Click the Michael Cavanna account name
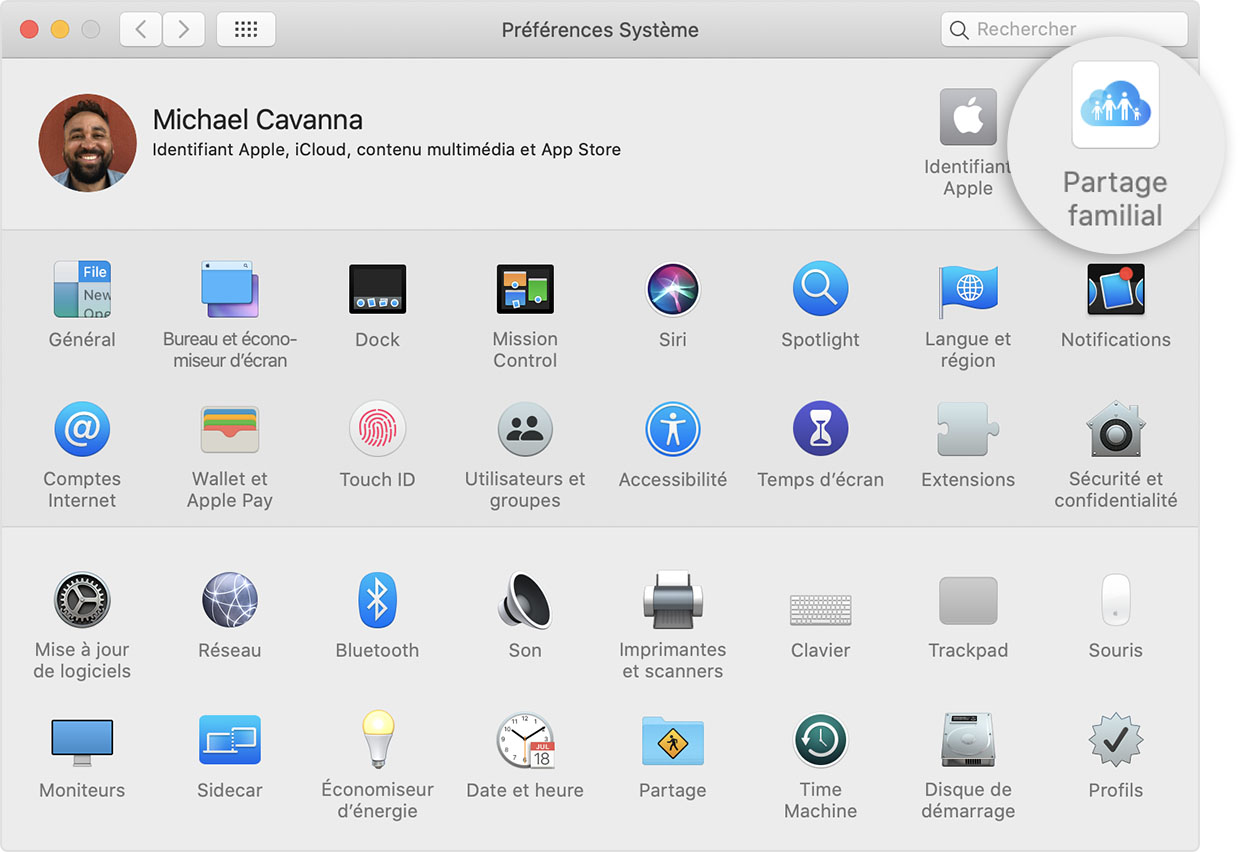The width and height of the screenshot is (1240, 852). (257, 120)
